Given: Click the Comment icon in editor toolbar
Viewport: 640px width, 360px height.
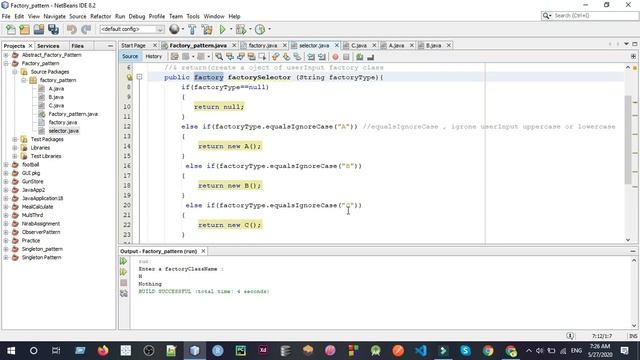Looking at the screenshot, I should coord(360,57).
